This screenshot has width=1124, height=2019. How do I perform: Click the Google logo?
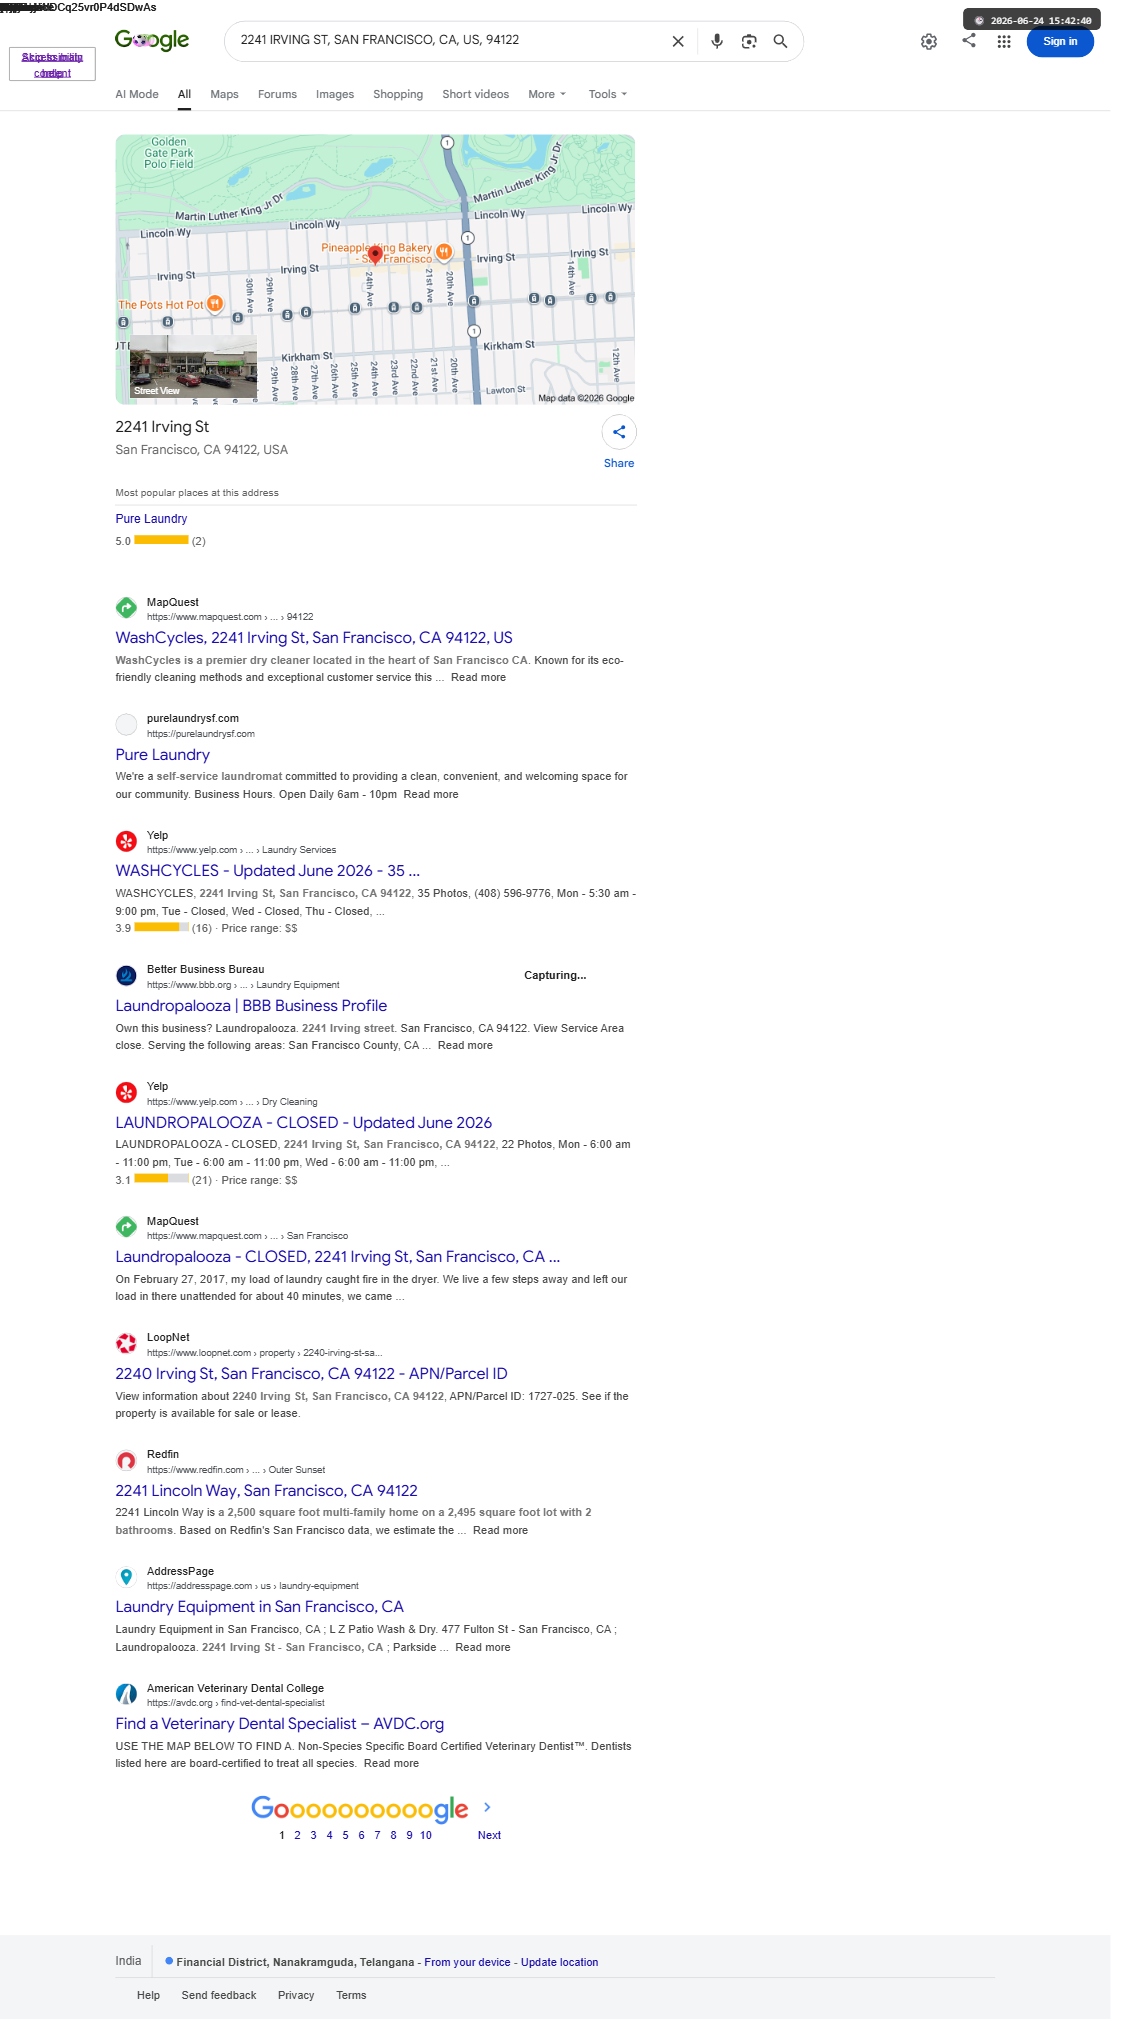pyautogui.click(x=152, y=40)
